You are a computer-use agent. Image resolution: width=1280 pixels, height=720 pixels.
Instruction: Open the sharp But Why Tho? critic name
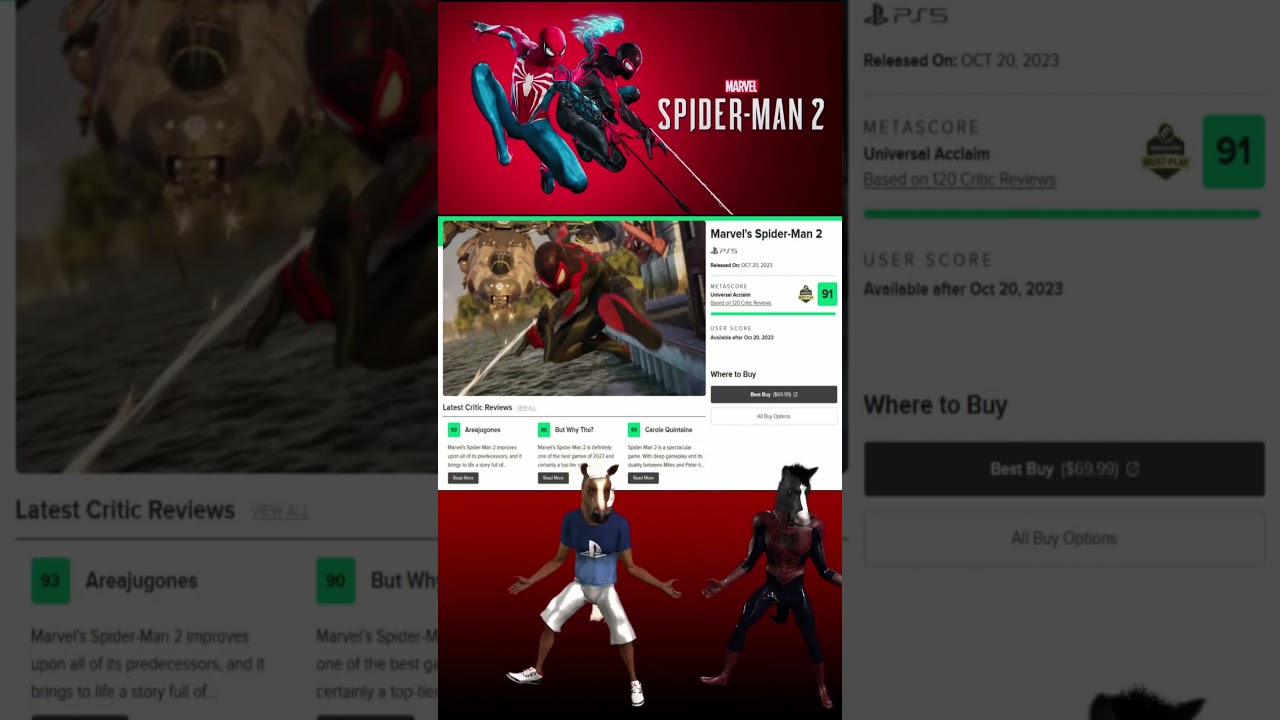[x=574, y=430]
